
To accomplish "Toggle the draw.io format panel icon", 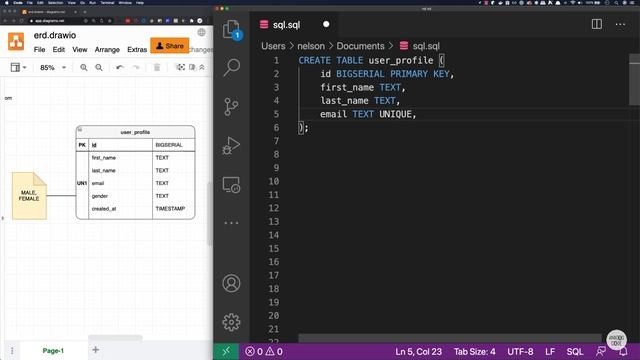I will tap(192, 67).
